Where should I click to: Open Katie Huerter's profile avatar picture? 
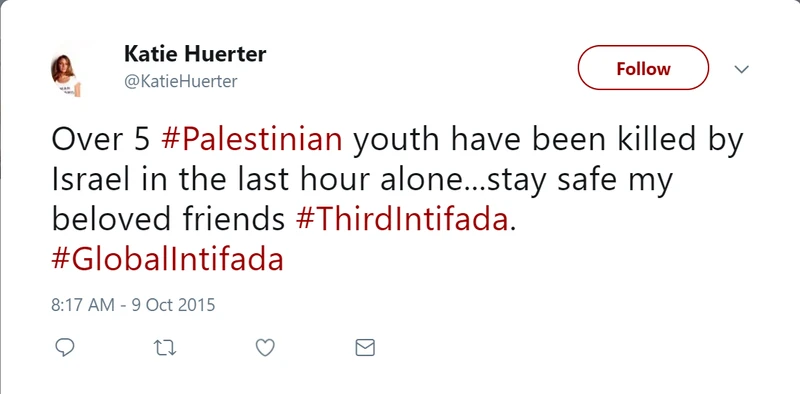point(65,76)
